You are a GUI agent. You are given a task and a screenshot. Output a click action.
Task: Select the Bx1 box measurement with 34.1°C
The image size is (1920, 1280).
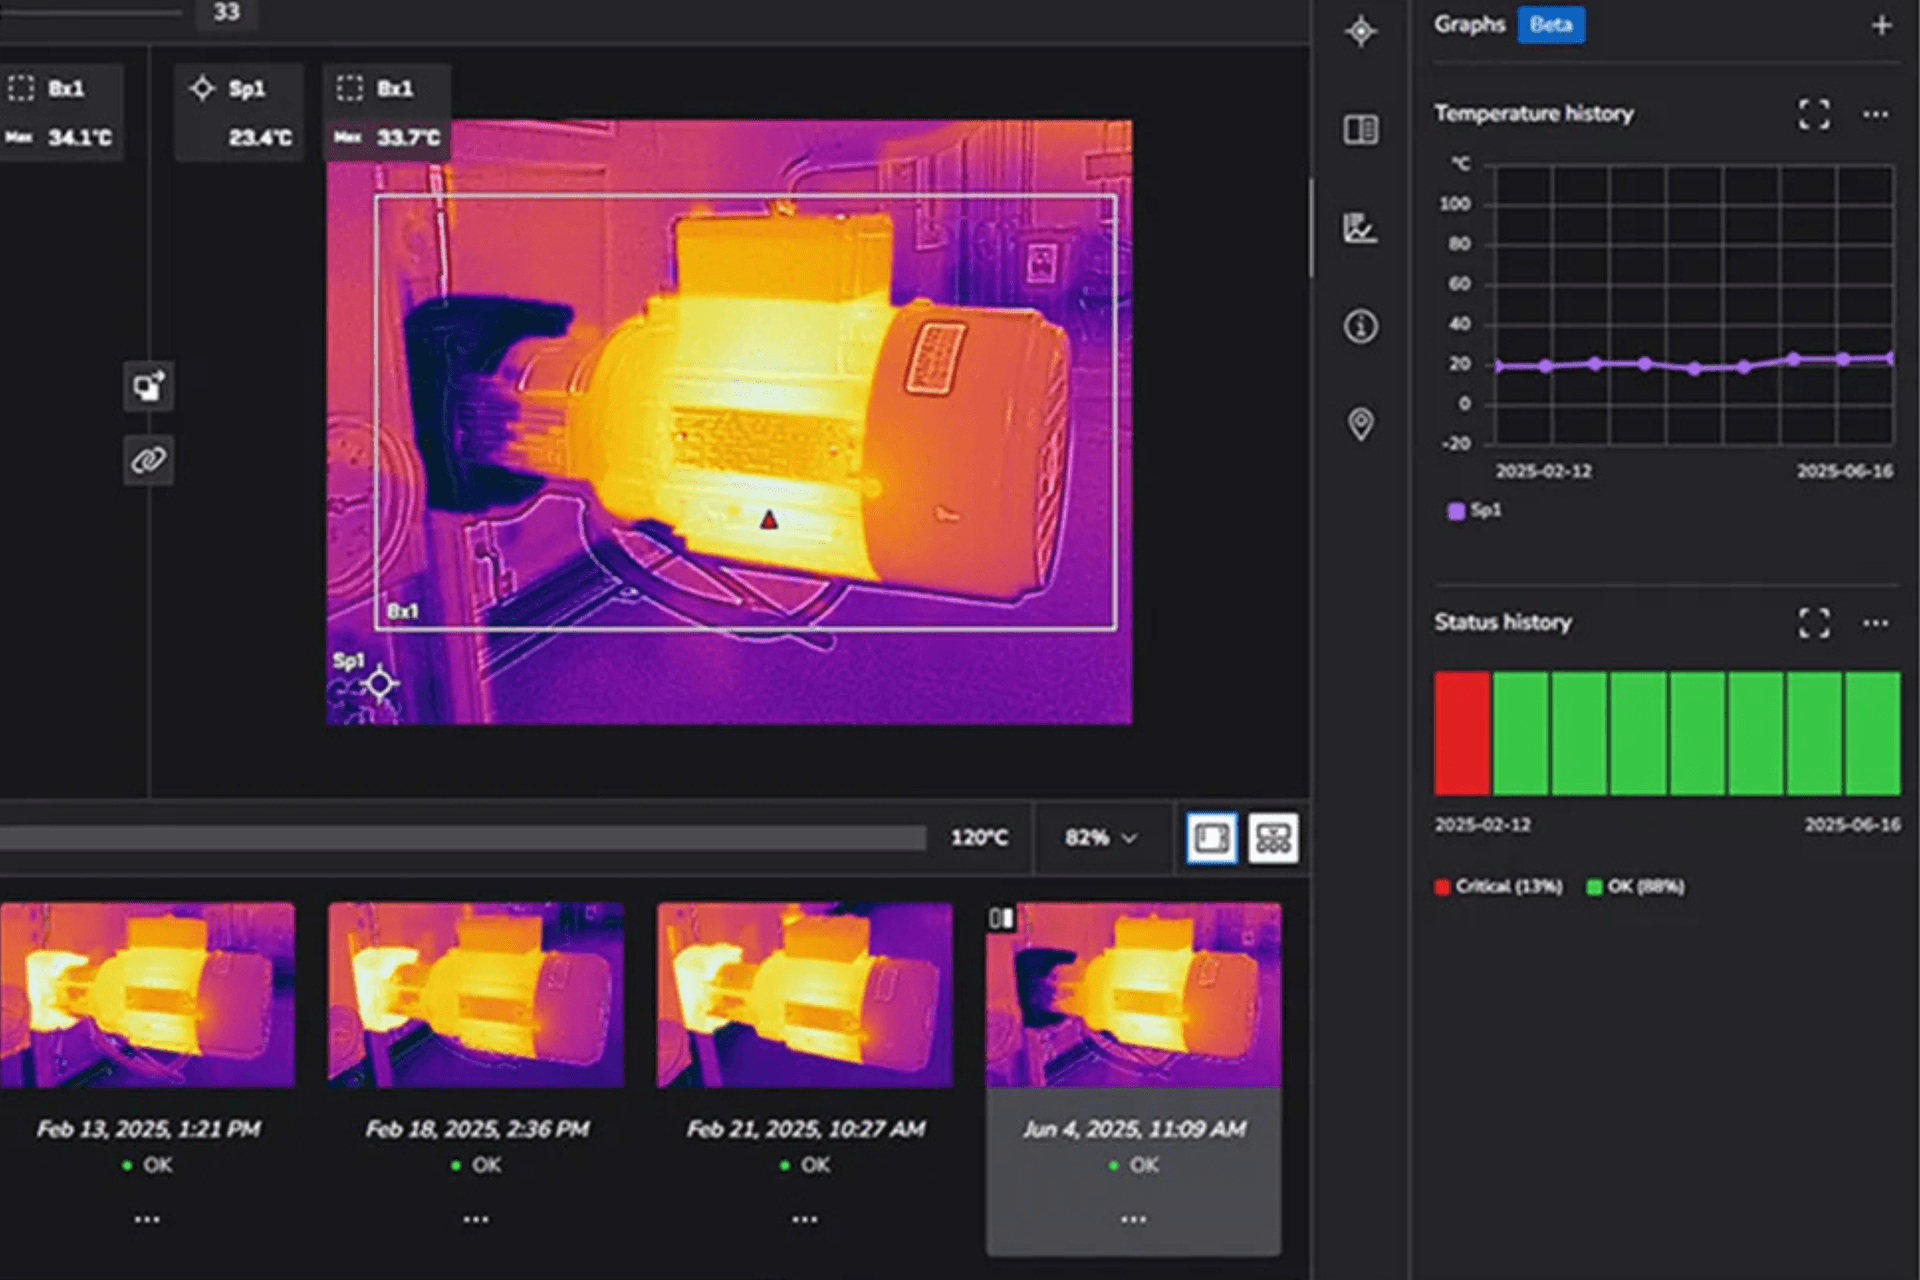pyautogui.click(x=62, y=112)
